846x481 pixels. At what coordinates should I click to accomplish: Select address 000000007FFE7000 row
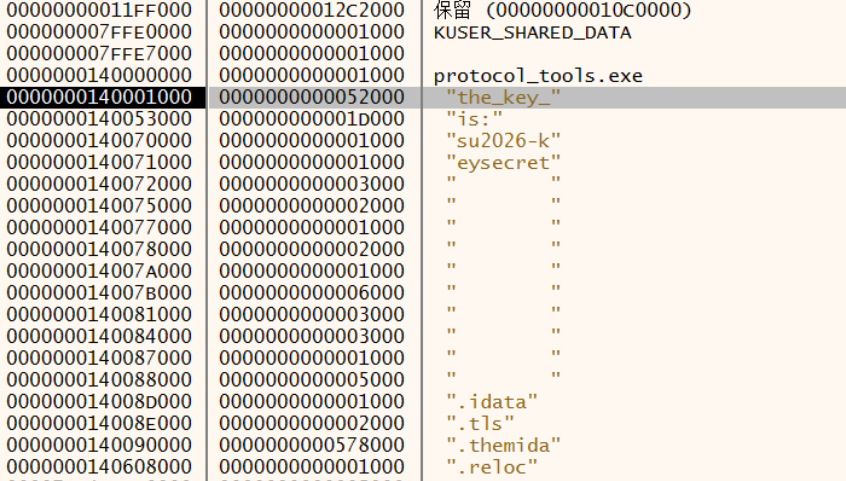coord(99,54)
